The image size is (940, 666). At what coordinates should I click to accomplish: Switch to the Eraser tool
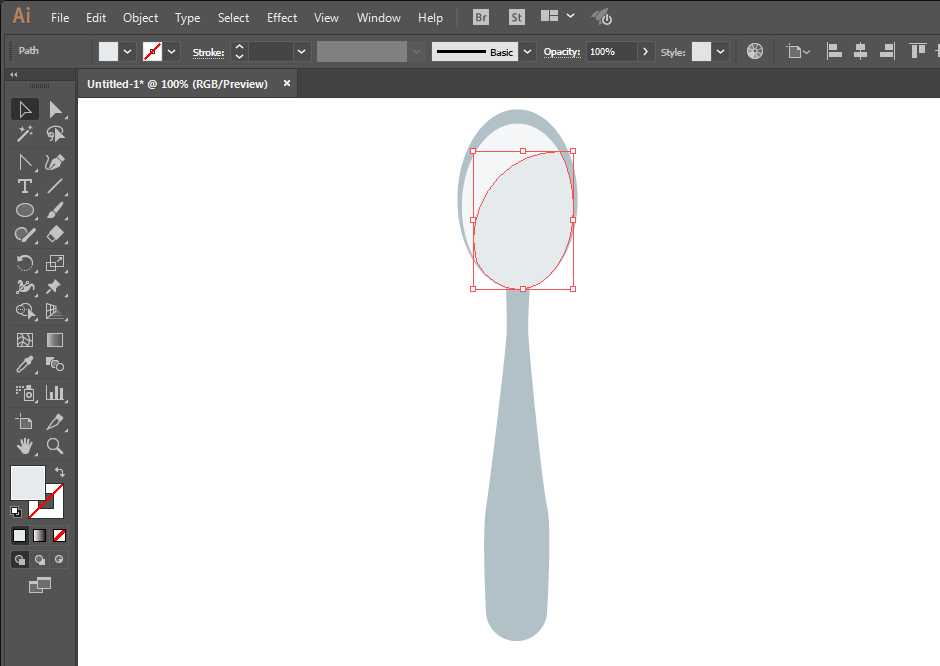(x=57, y=235)
